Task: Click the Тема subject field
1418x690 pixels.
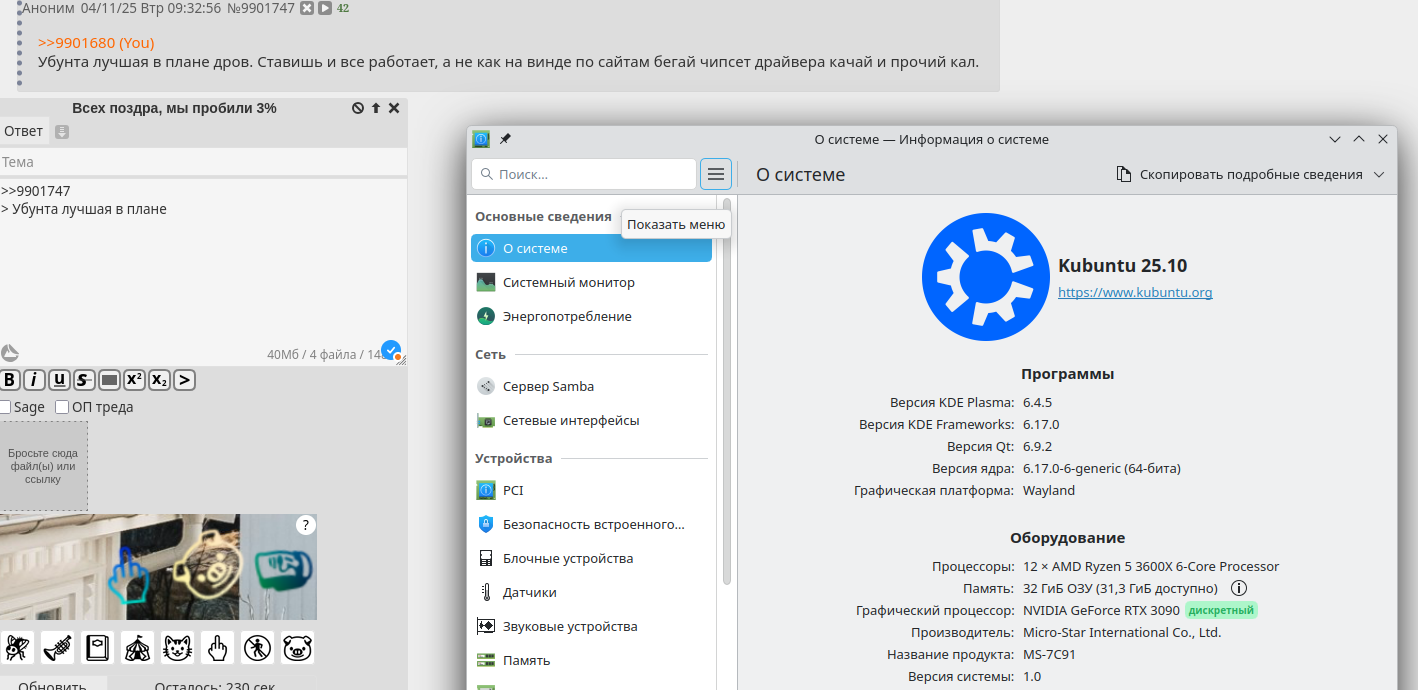Action: click(203, 162)
